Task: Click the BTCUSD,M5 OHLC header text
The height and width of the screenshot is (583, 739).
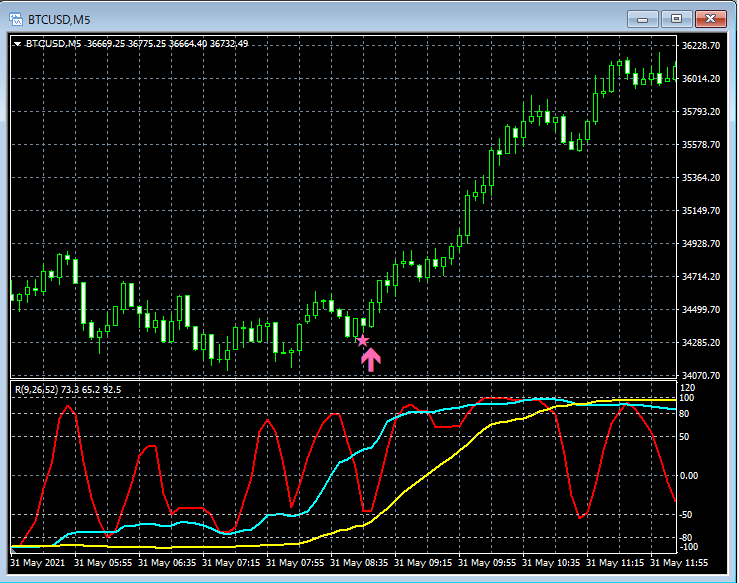Action: (137, 44)
